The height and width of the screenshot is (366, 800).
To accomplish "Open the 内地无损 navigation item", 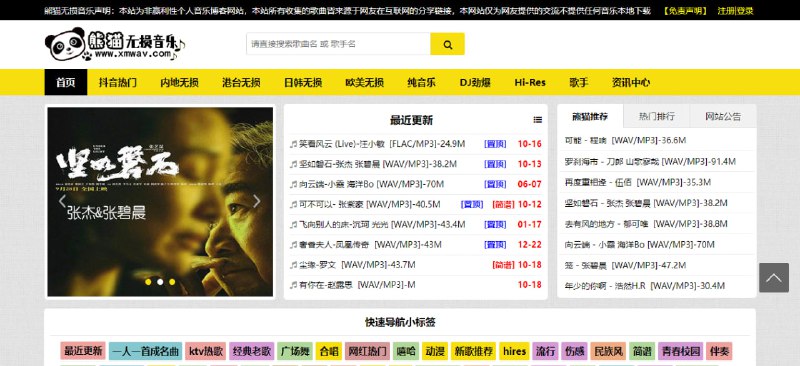I will click(x=179, y=82).
